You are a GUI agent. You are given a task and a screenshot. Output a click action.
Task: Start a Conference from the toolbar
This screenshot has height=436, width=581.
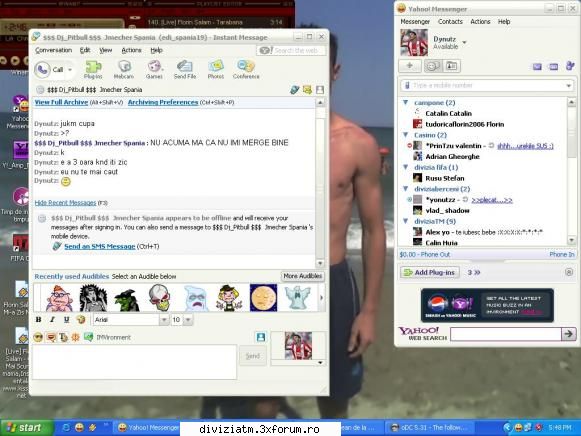click(246, 70)
